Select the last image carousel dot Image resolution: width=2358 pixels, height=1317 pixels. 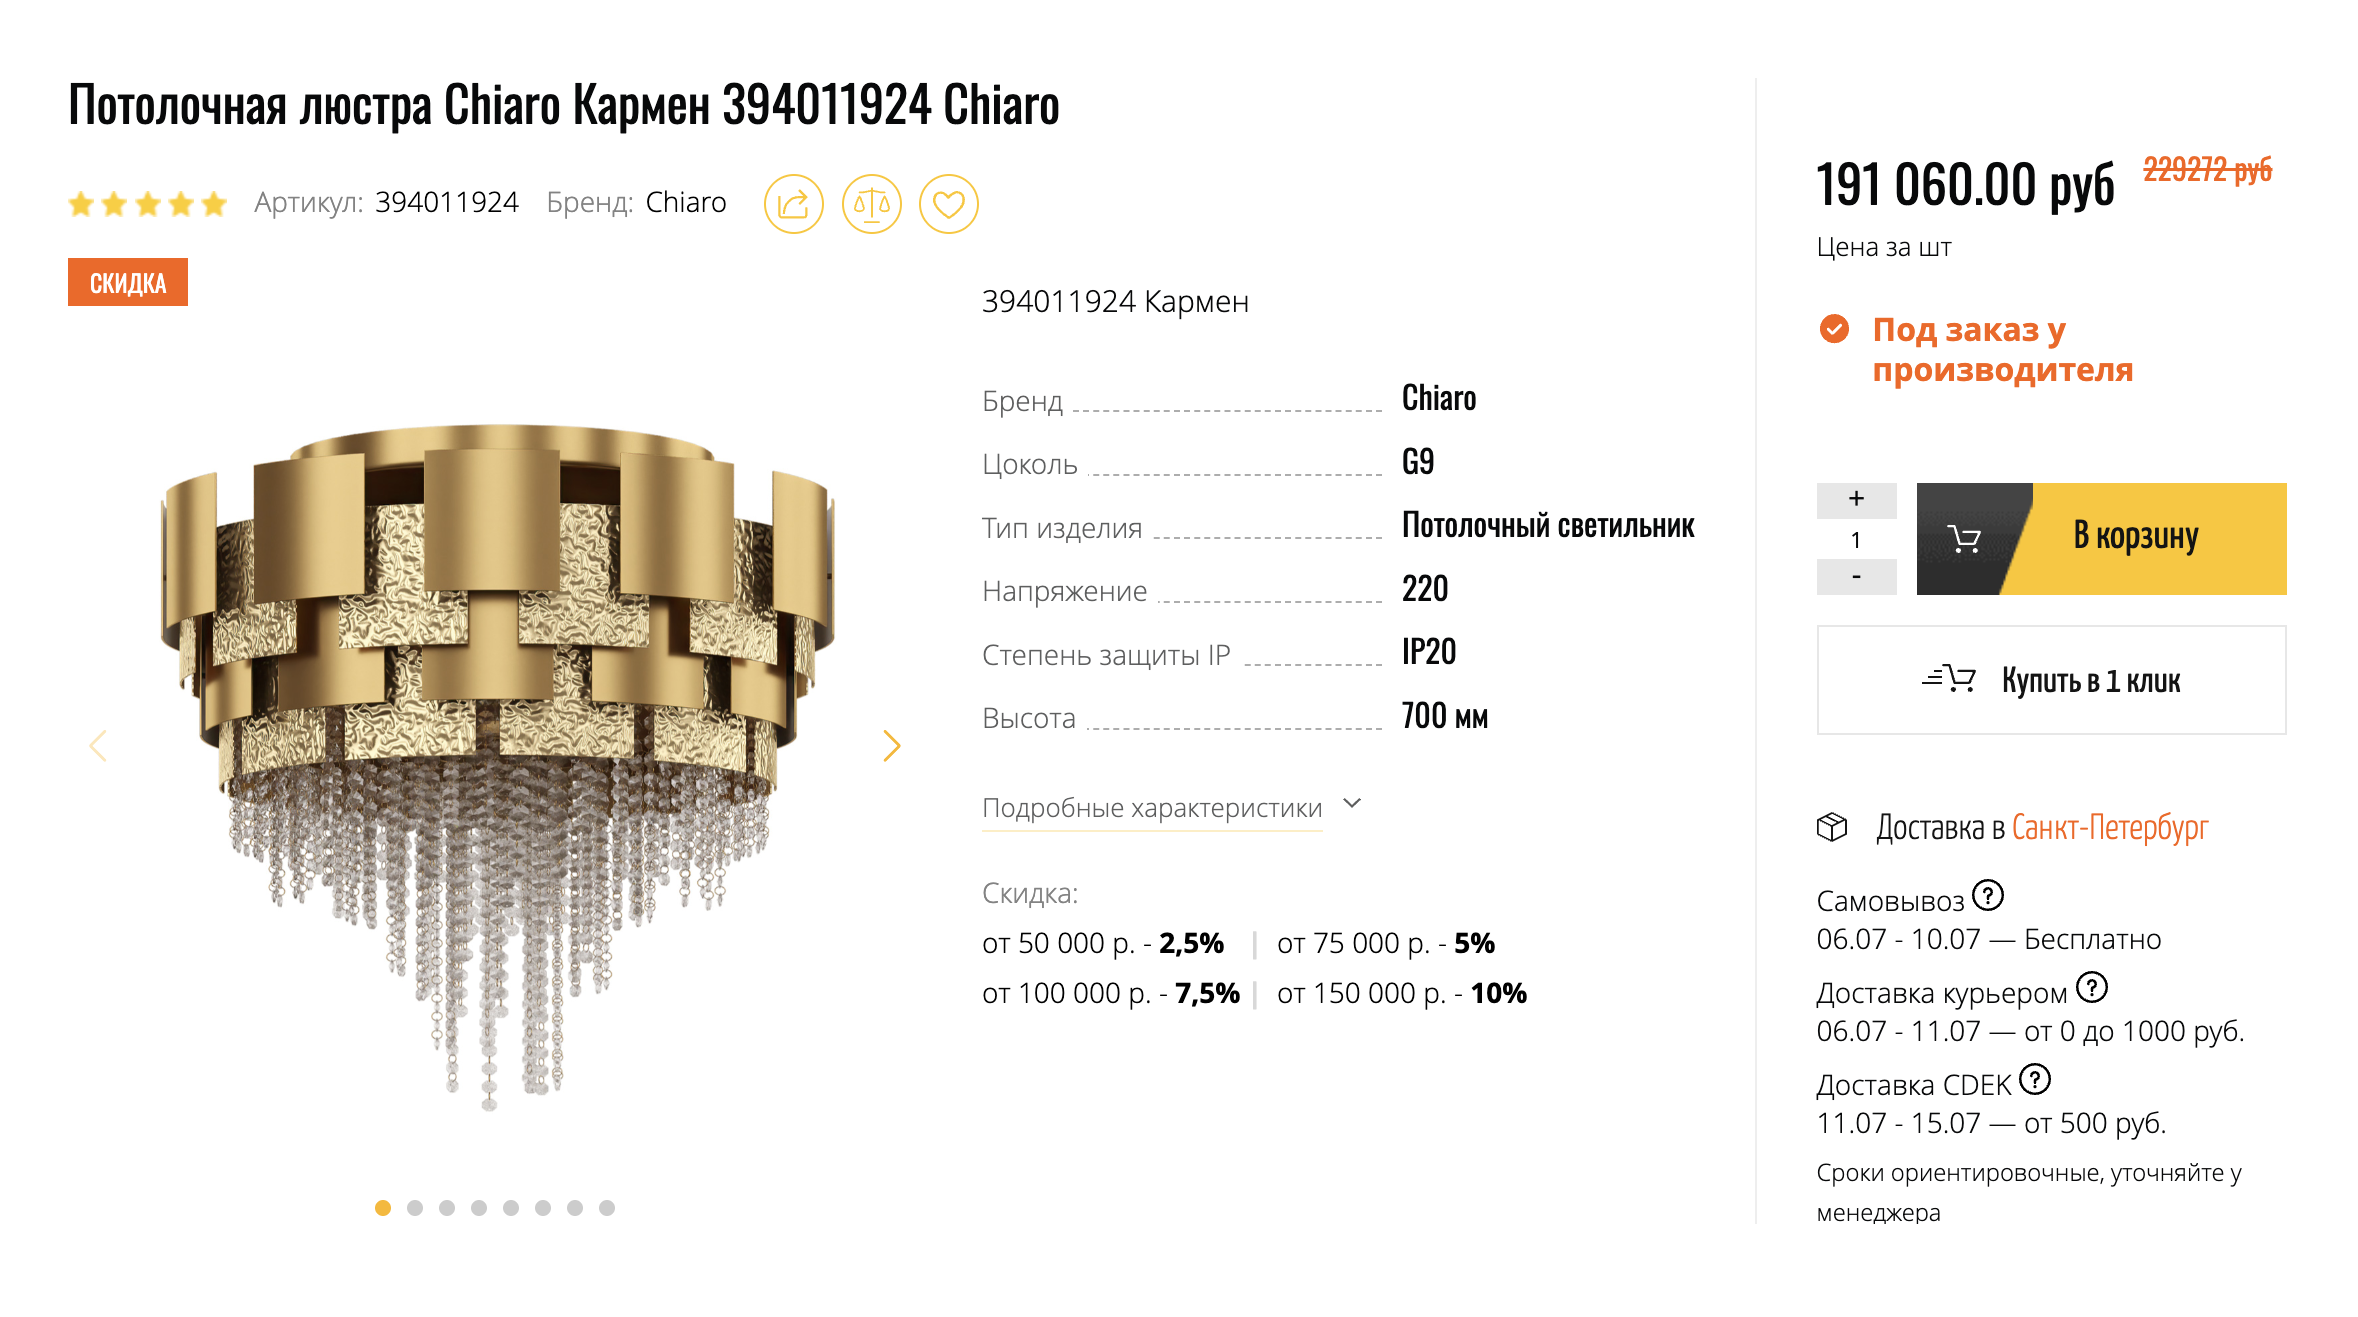click(x=607, y=1208)
